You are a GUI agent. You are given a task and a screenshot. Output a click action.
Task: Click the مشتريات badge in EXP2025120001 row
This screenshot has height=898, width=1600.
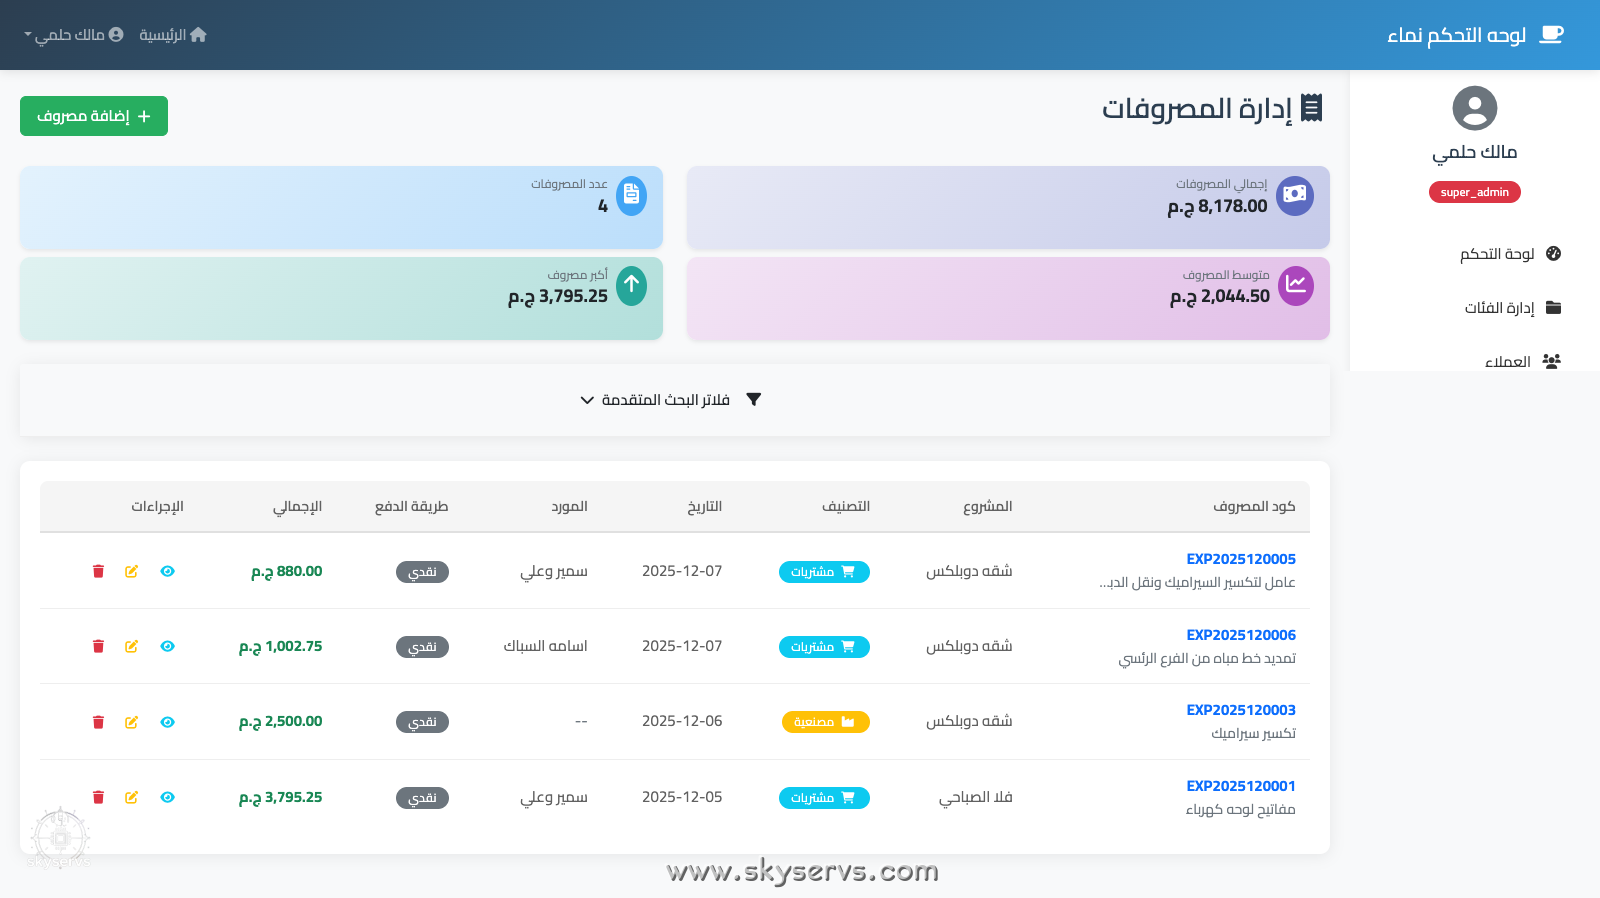[x=824, y=798]
